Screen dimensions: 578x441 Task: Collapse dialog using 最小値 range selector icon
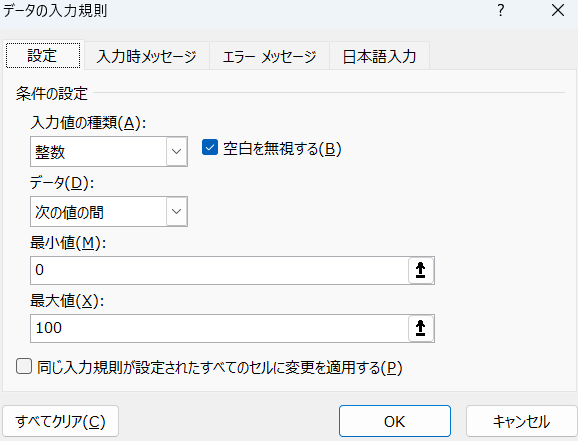[x=421, y=270]
